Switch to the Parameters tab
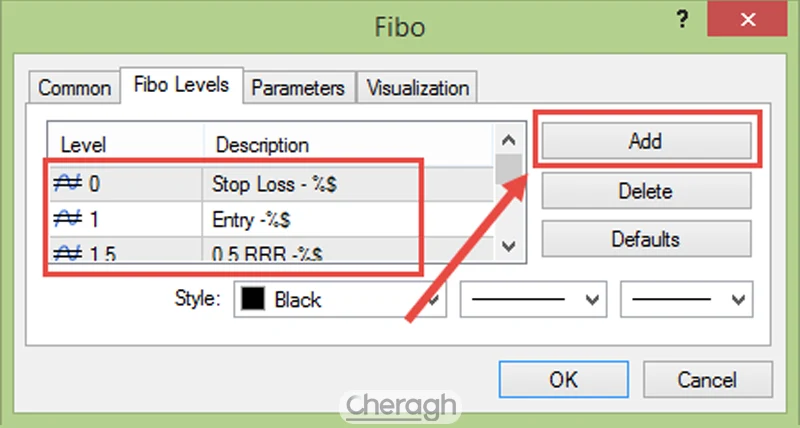 298,88
